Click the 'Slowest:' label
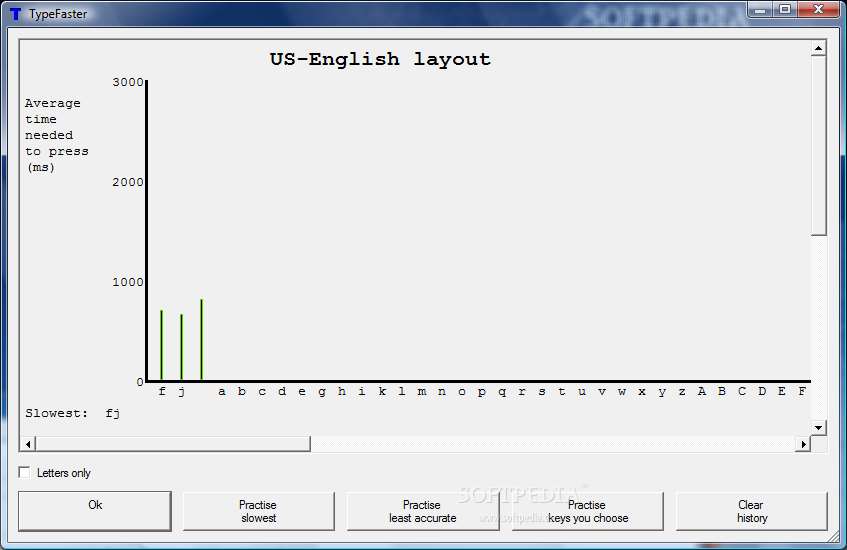 tap(56, 413)
